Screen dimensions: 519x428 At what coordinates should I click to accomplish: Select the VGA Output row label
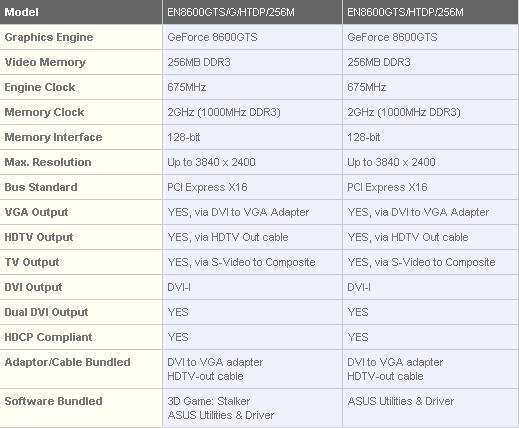(x=36, y=212)
